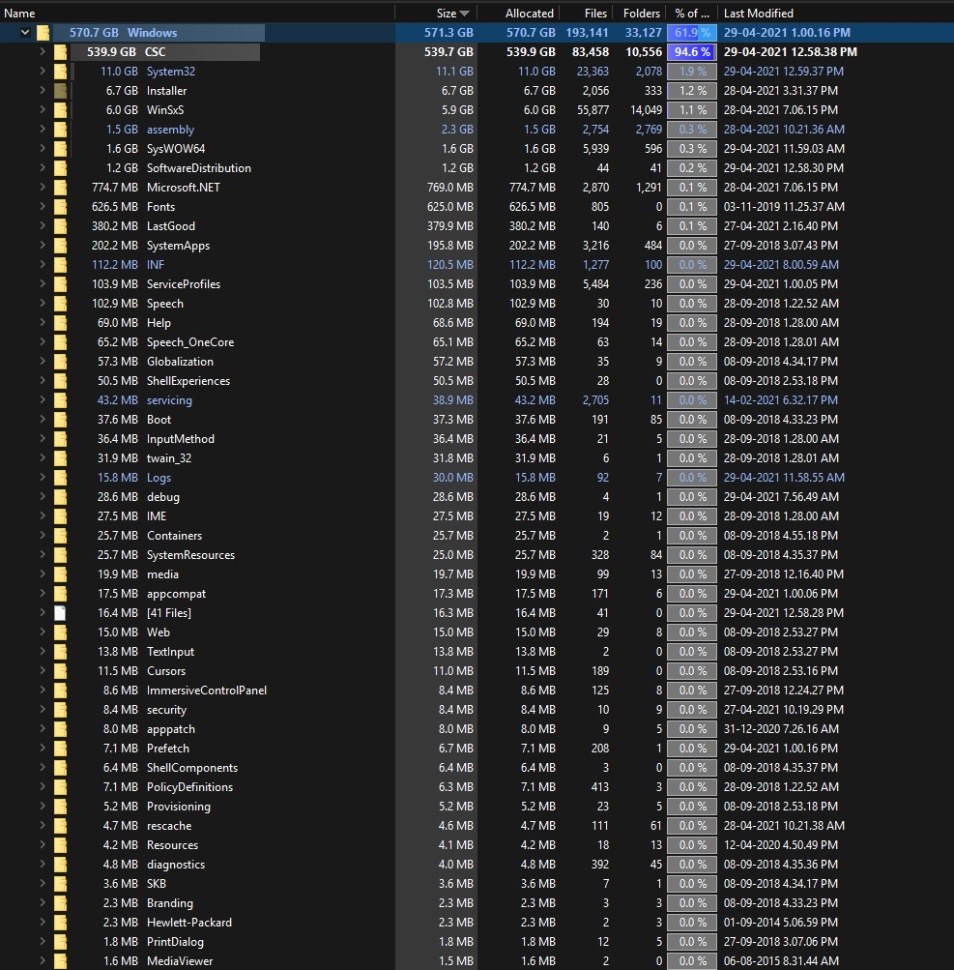Sort by the Last Modified column header

(x=758, y=13)
